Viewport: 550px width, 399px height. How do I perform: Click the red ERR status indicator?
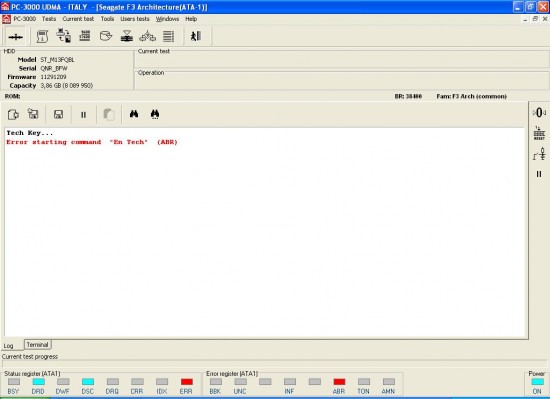(187, 381)
